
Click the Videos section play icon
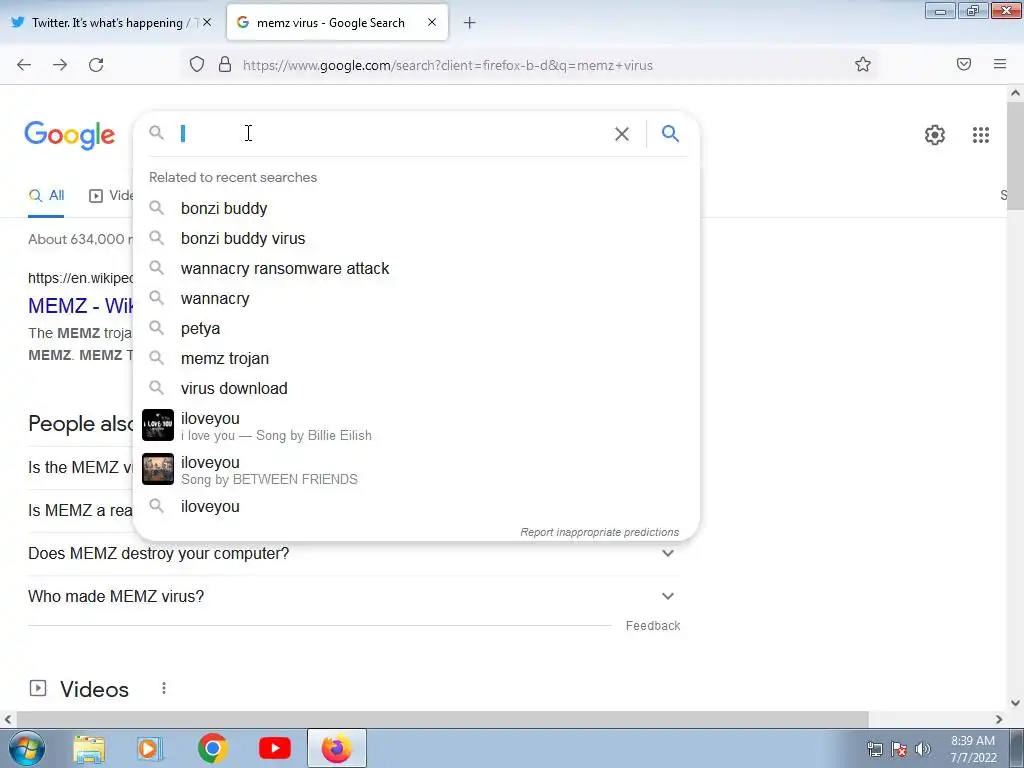38,688
